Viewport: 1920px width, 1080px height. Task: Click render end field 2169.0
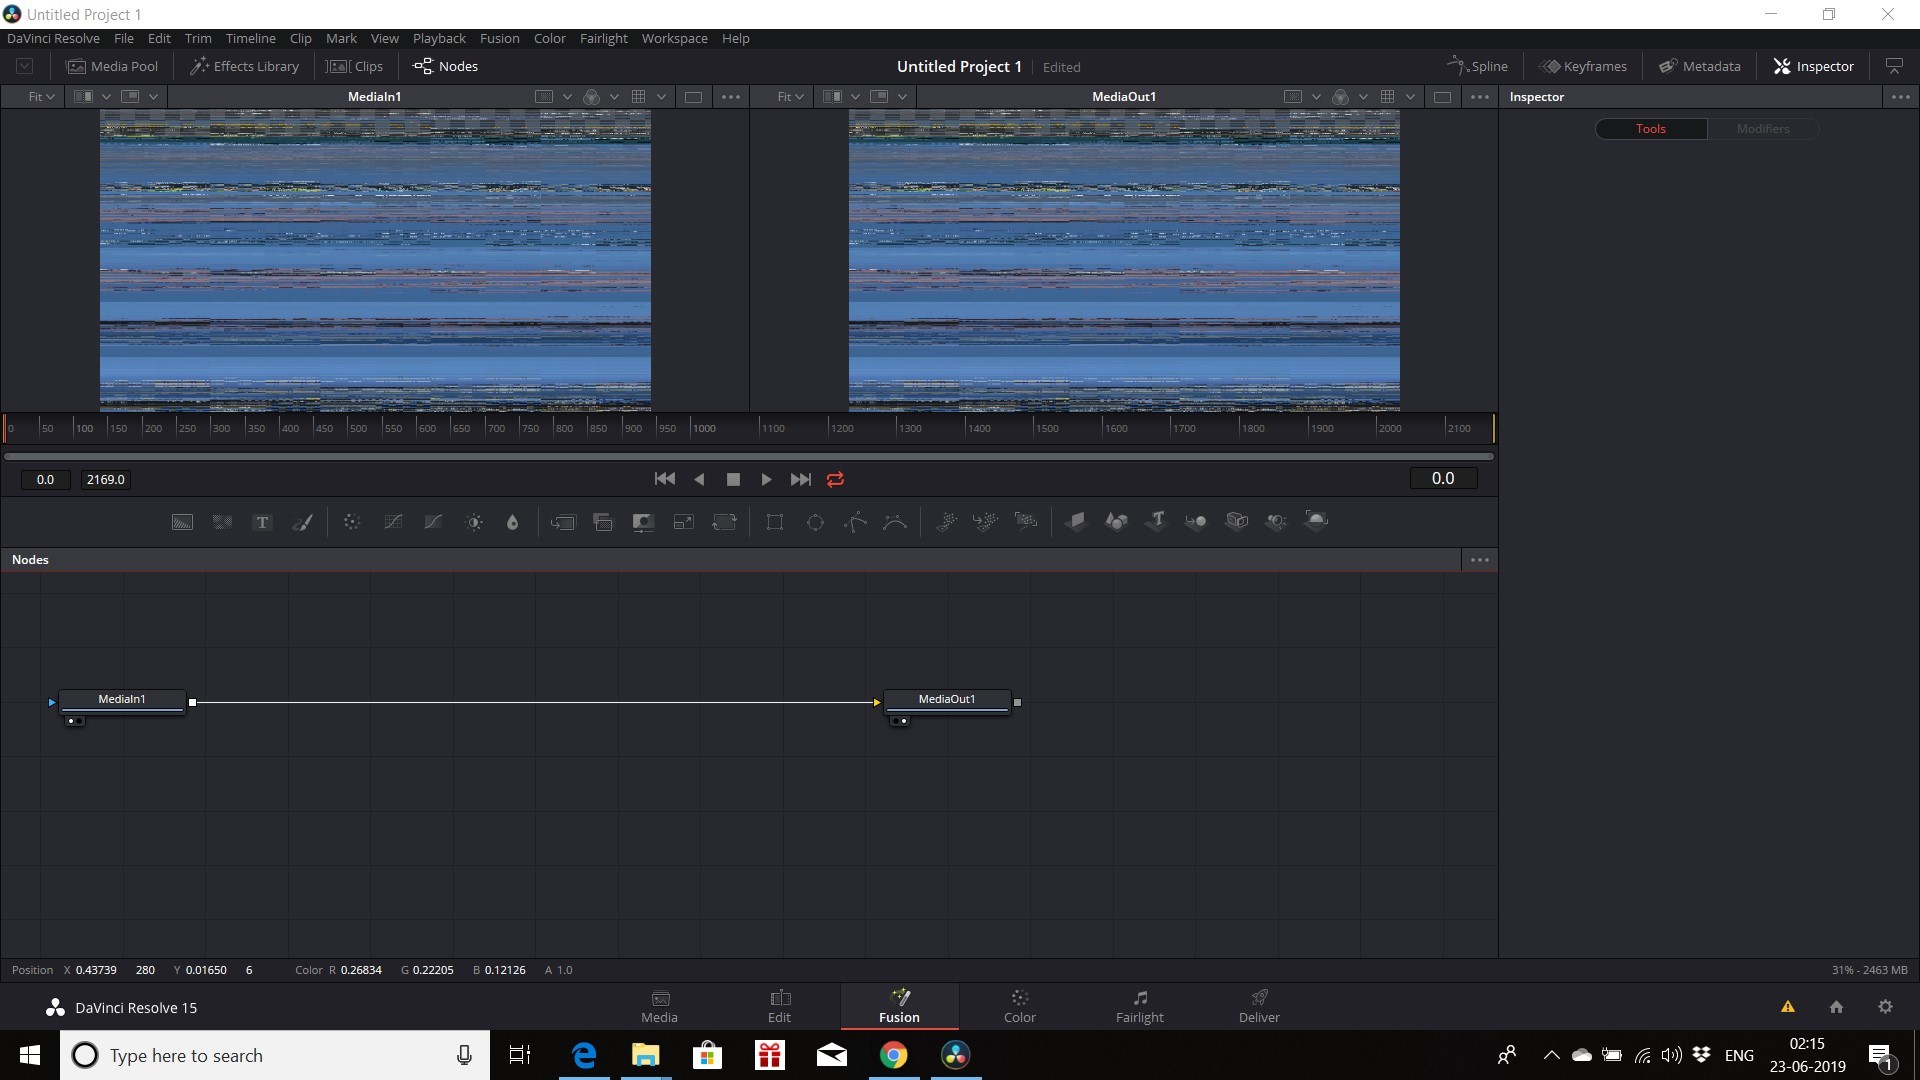point(105,480)
